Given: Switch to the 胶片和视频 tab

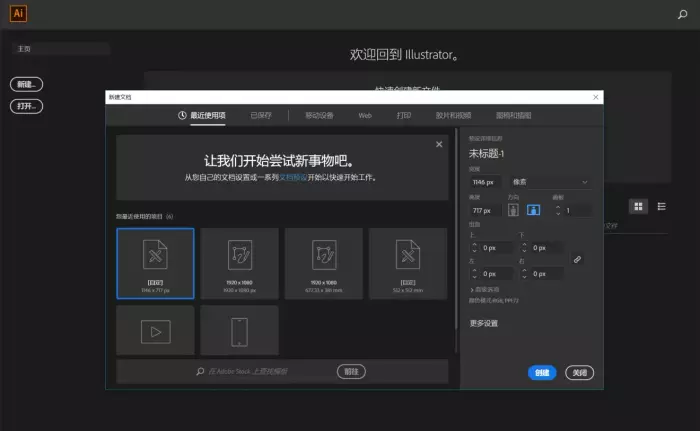Looking at the screenshot, I should pyautogui.click(x=453, y=115).
